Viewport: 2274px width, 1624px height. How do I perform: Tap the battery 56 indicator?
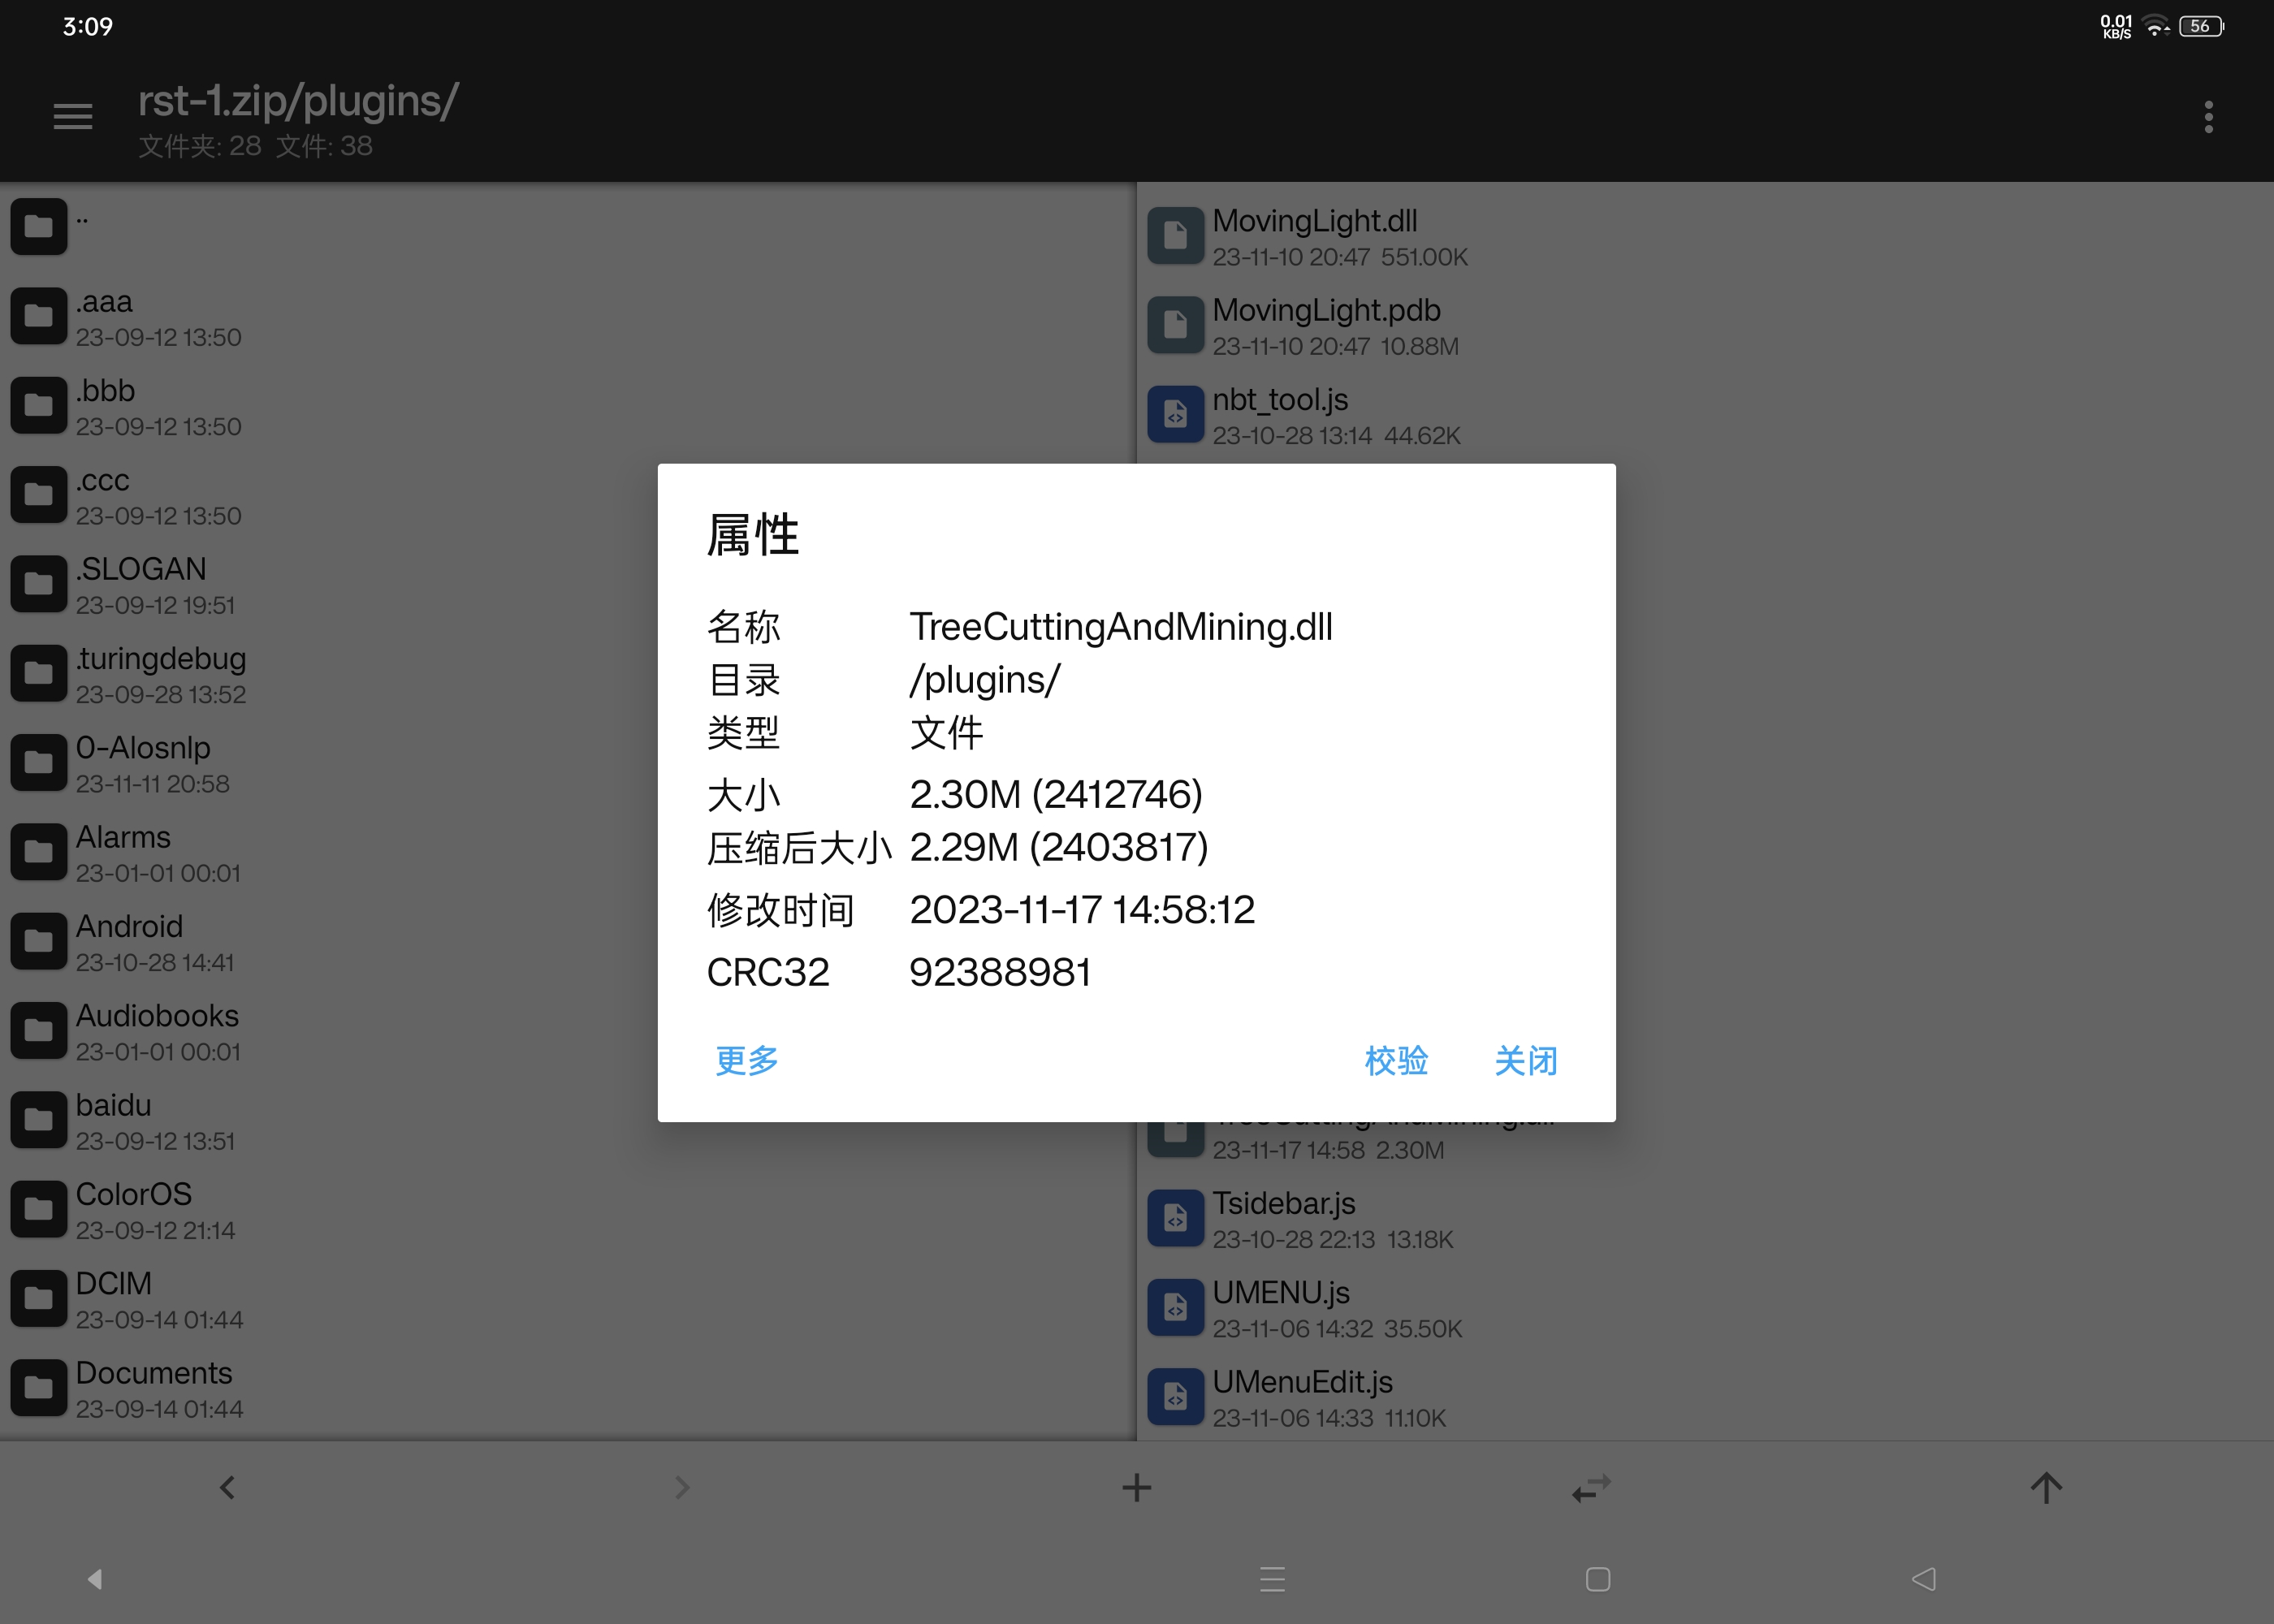pyautogui.click(x=2201, y=26)
